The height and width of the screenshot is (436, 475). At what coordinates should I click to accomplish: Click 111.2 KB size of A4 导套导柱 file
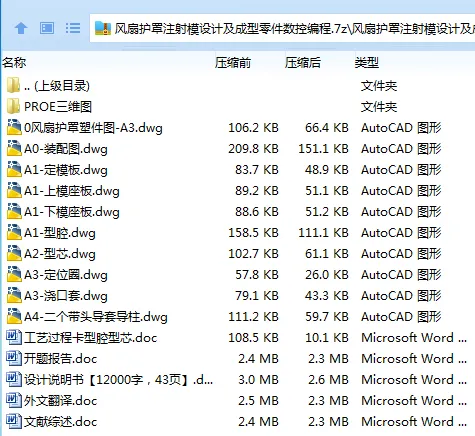(x=253, y=317)
